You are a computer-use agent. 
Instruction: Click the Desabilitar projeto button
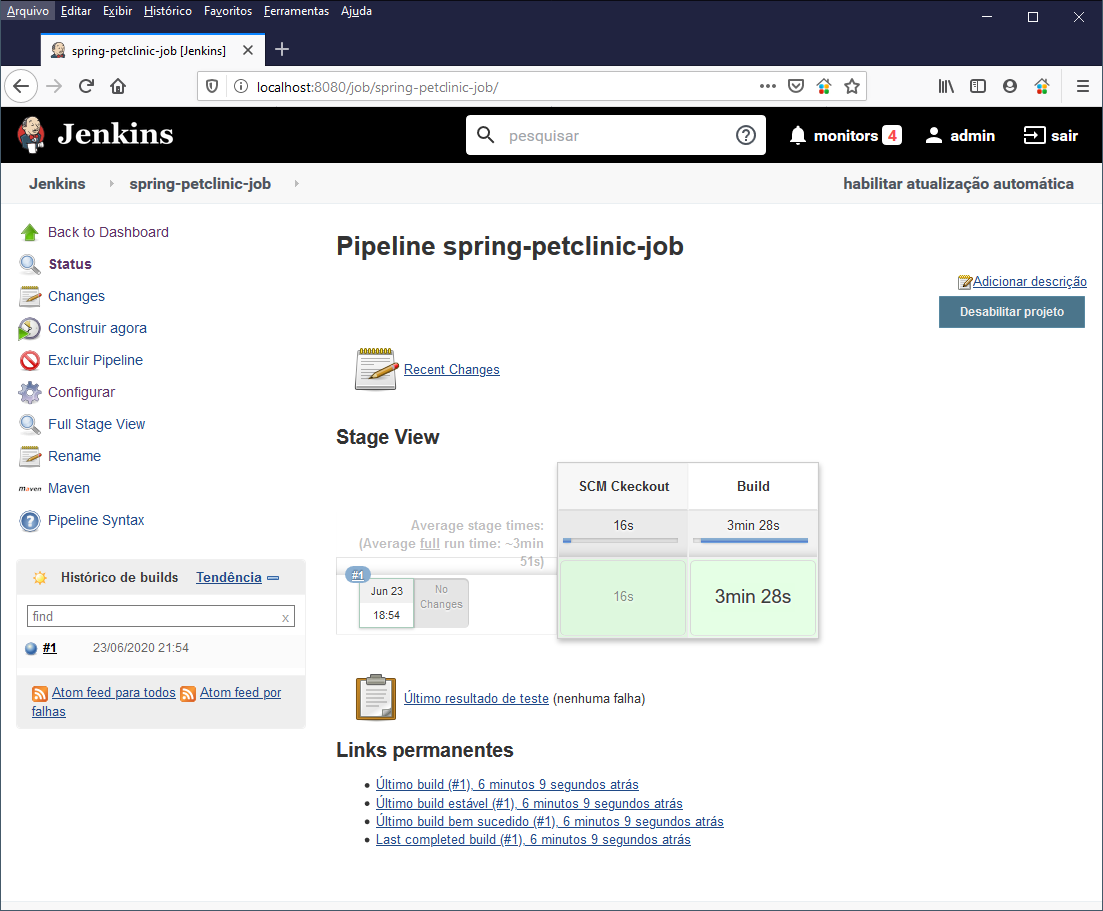click(x=1011, y=312)
